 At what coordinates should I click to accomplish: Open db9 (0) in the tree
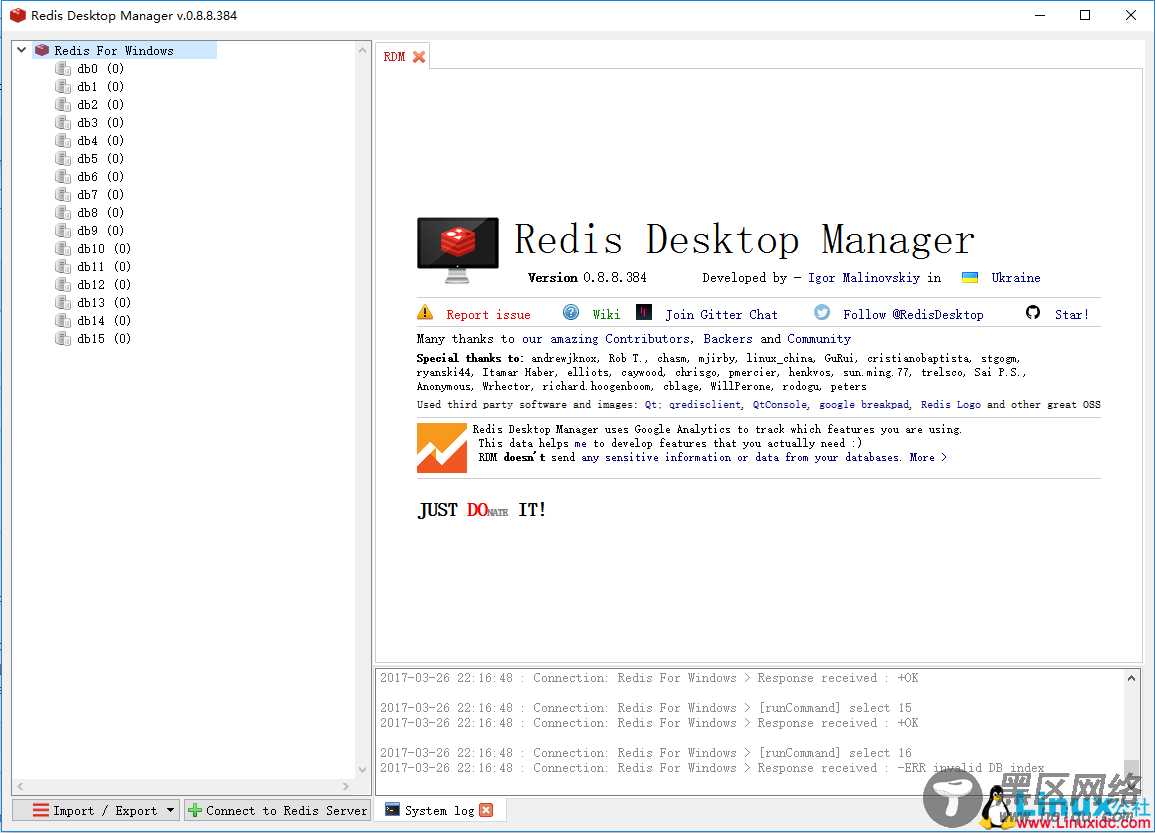tap(100, 231)
